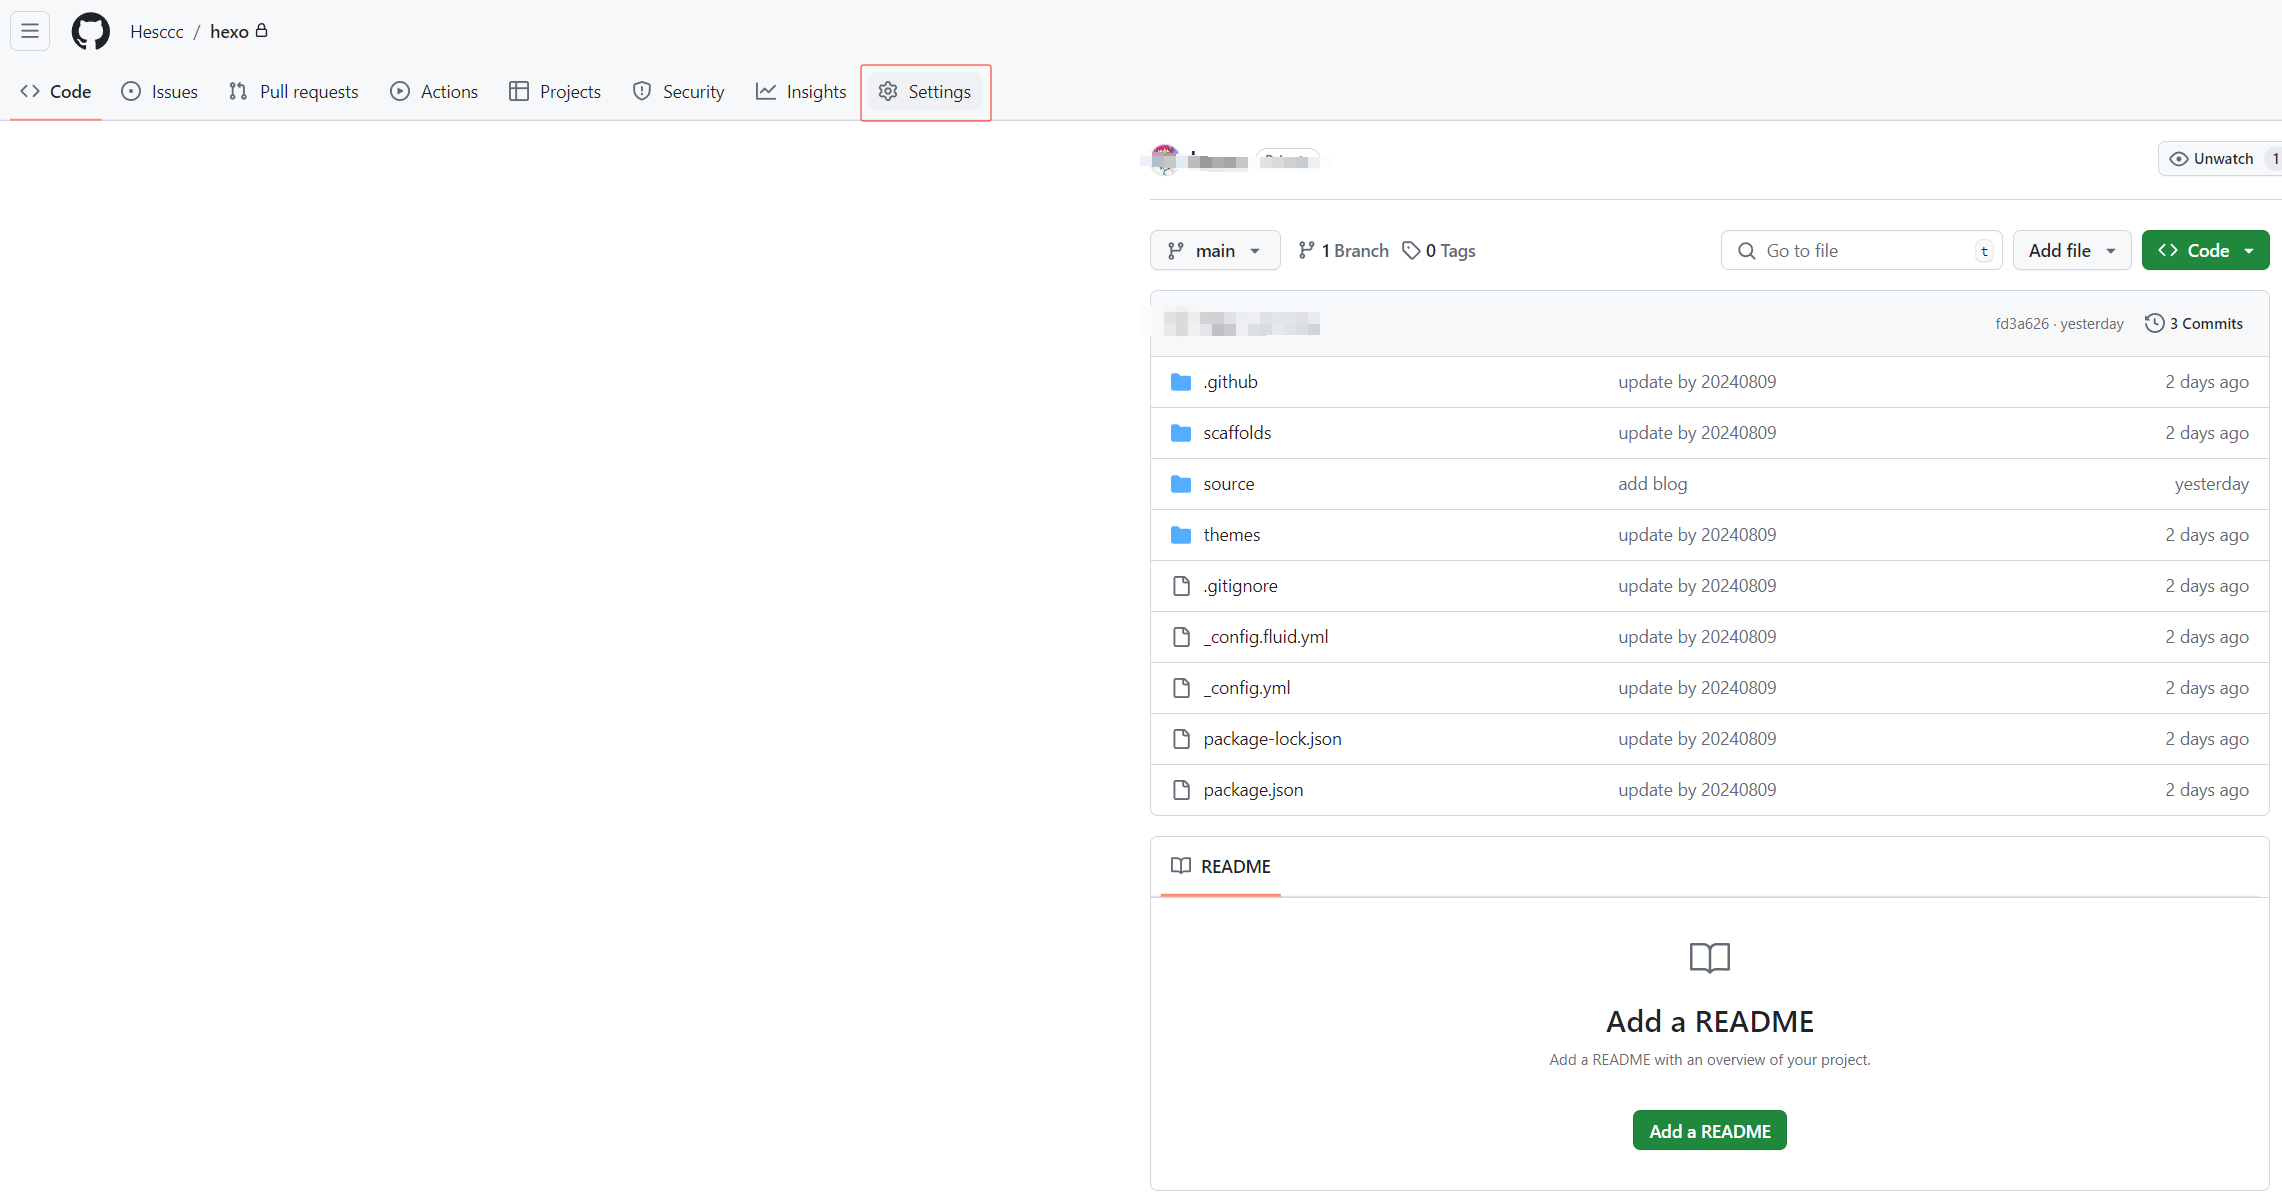Expand the green Code dropdown
Screen dimensions: 2282x1201
[x=2205, y=250]
